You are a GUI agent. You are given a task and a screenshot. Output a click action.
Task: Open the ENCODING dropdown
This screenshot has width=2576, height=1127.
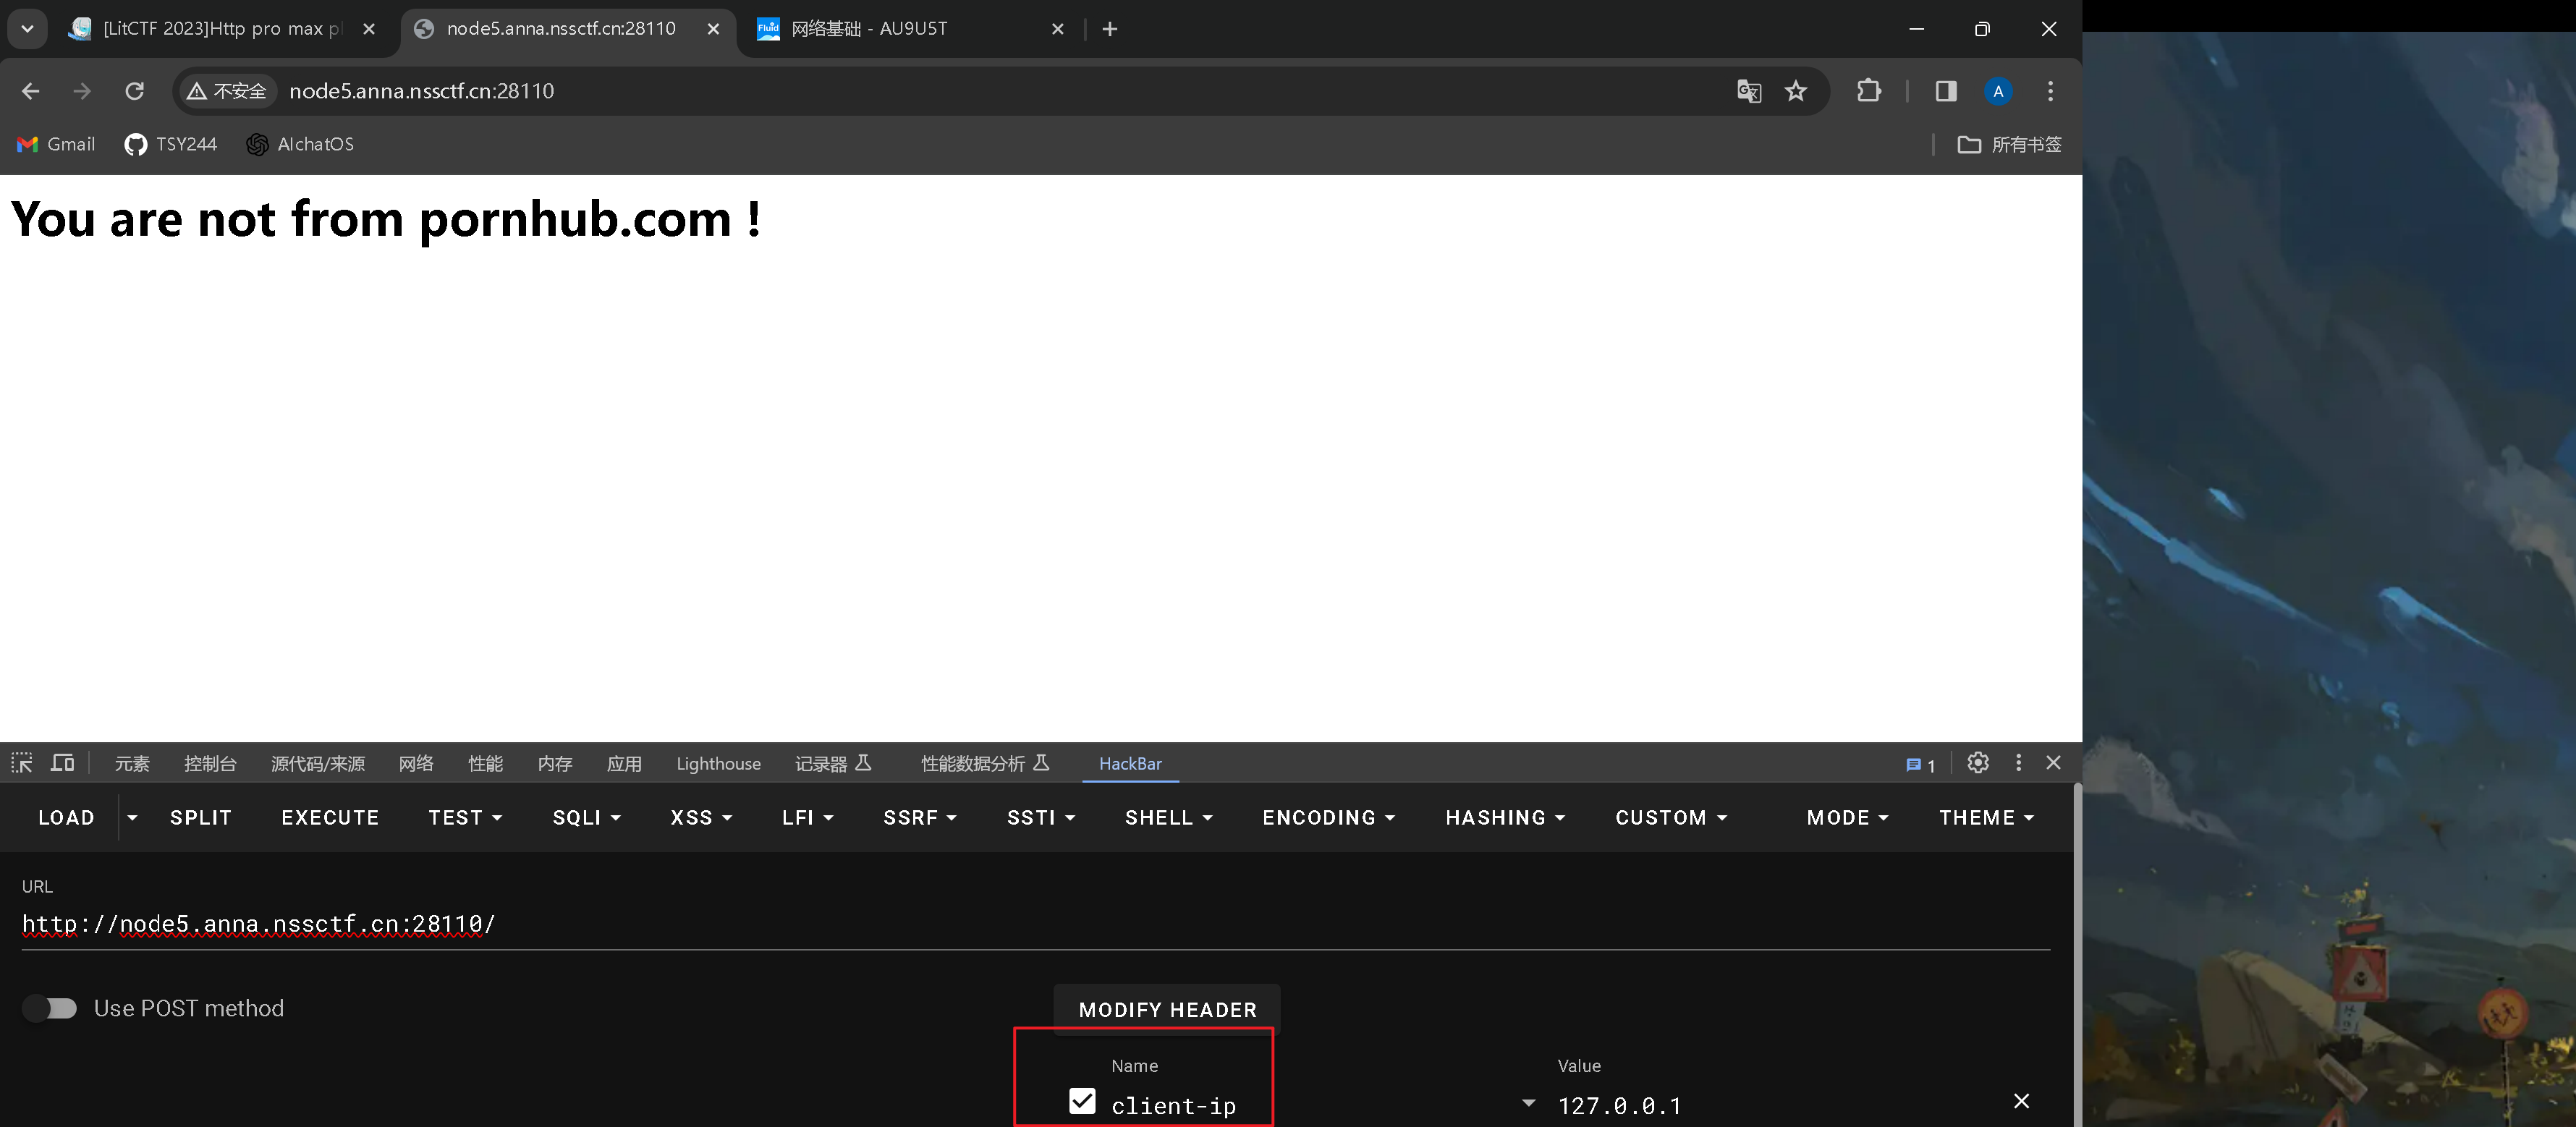point(1328,818)
